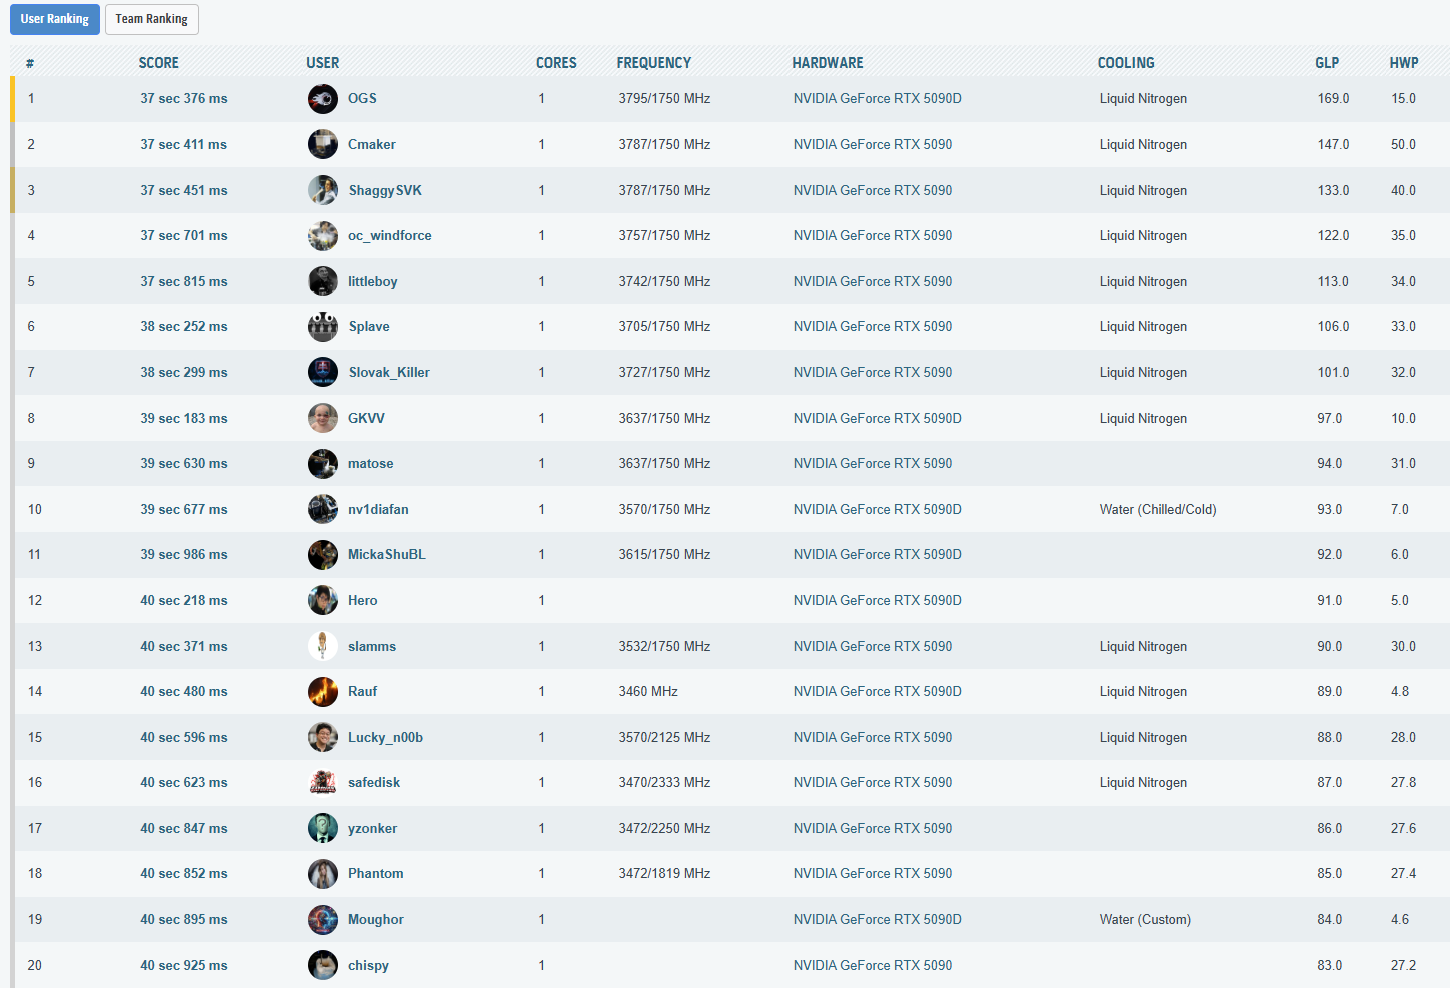Screen dimensions: 1450x988
Task: Click littleboy's username link
Action: pos(372,282)
